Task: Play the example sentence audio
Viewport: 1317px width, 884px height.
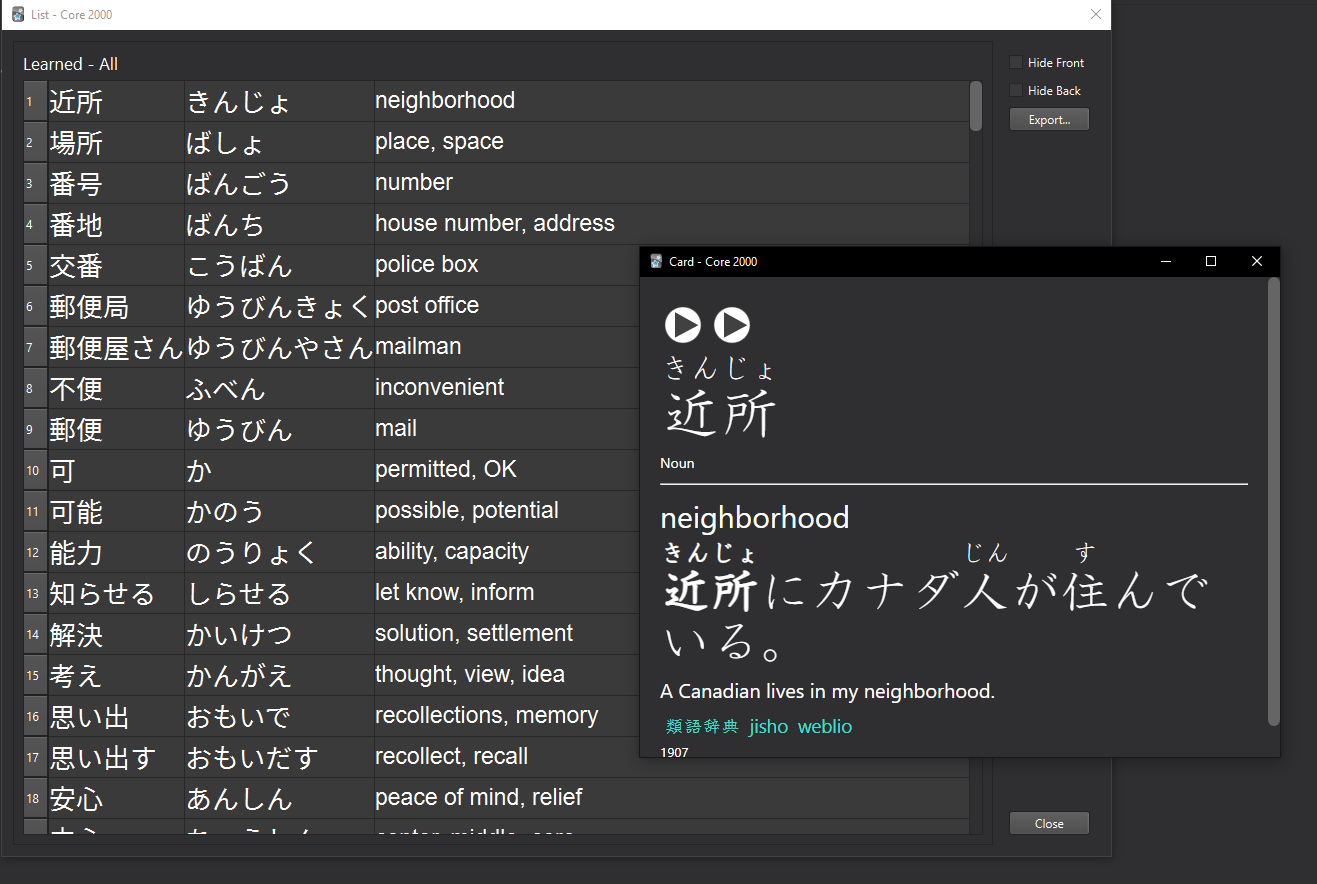Action: click(732, 325)
